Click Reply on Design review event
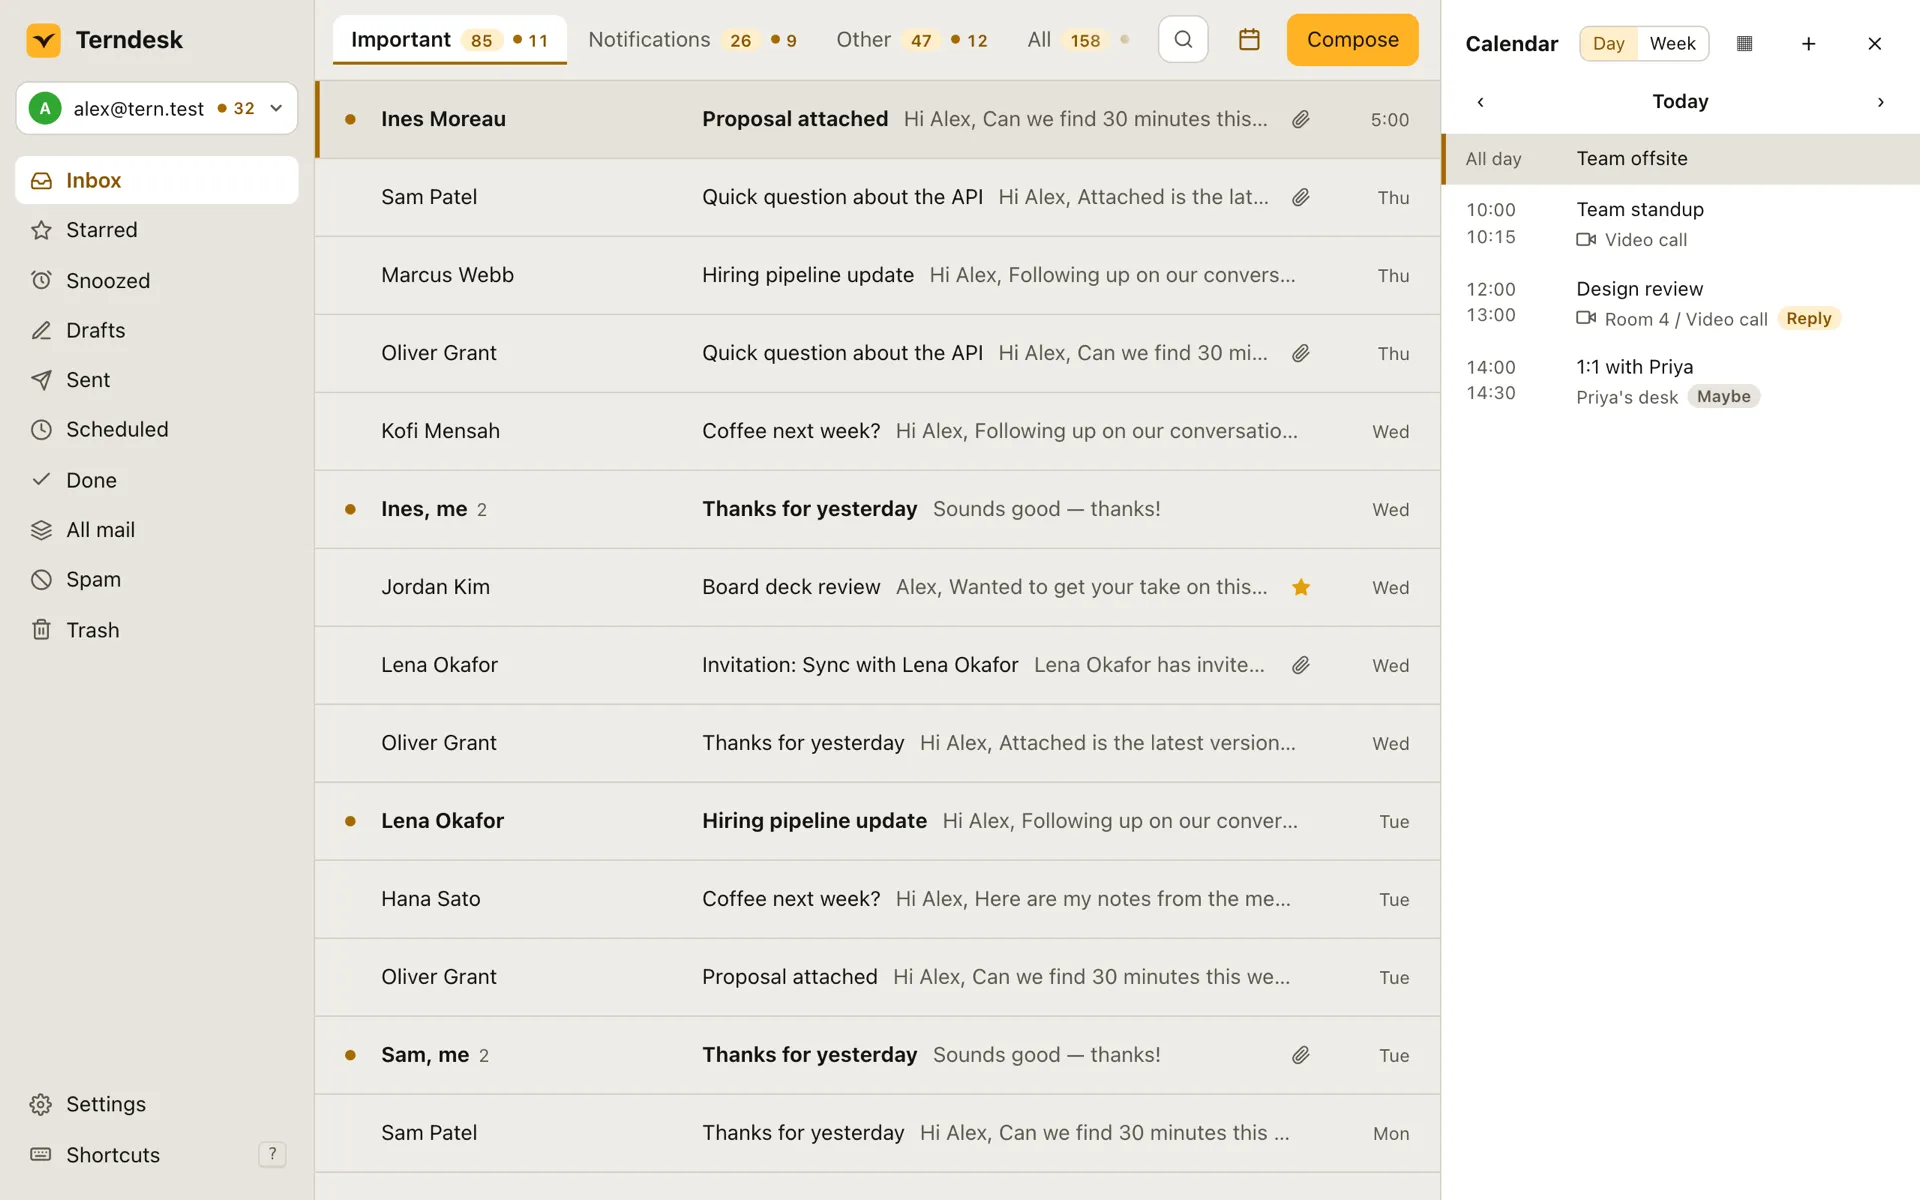 click(1808, 319)
